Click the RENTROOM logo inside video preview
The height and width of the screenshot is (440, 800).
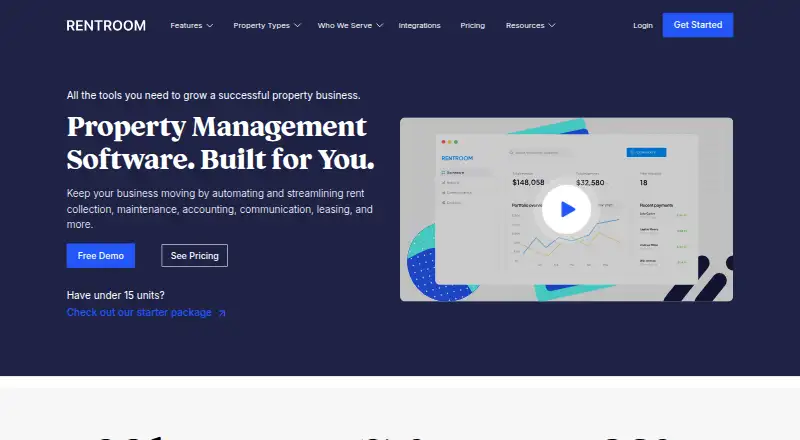(457, 158)
